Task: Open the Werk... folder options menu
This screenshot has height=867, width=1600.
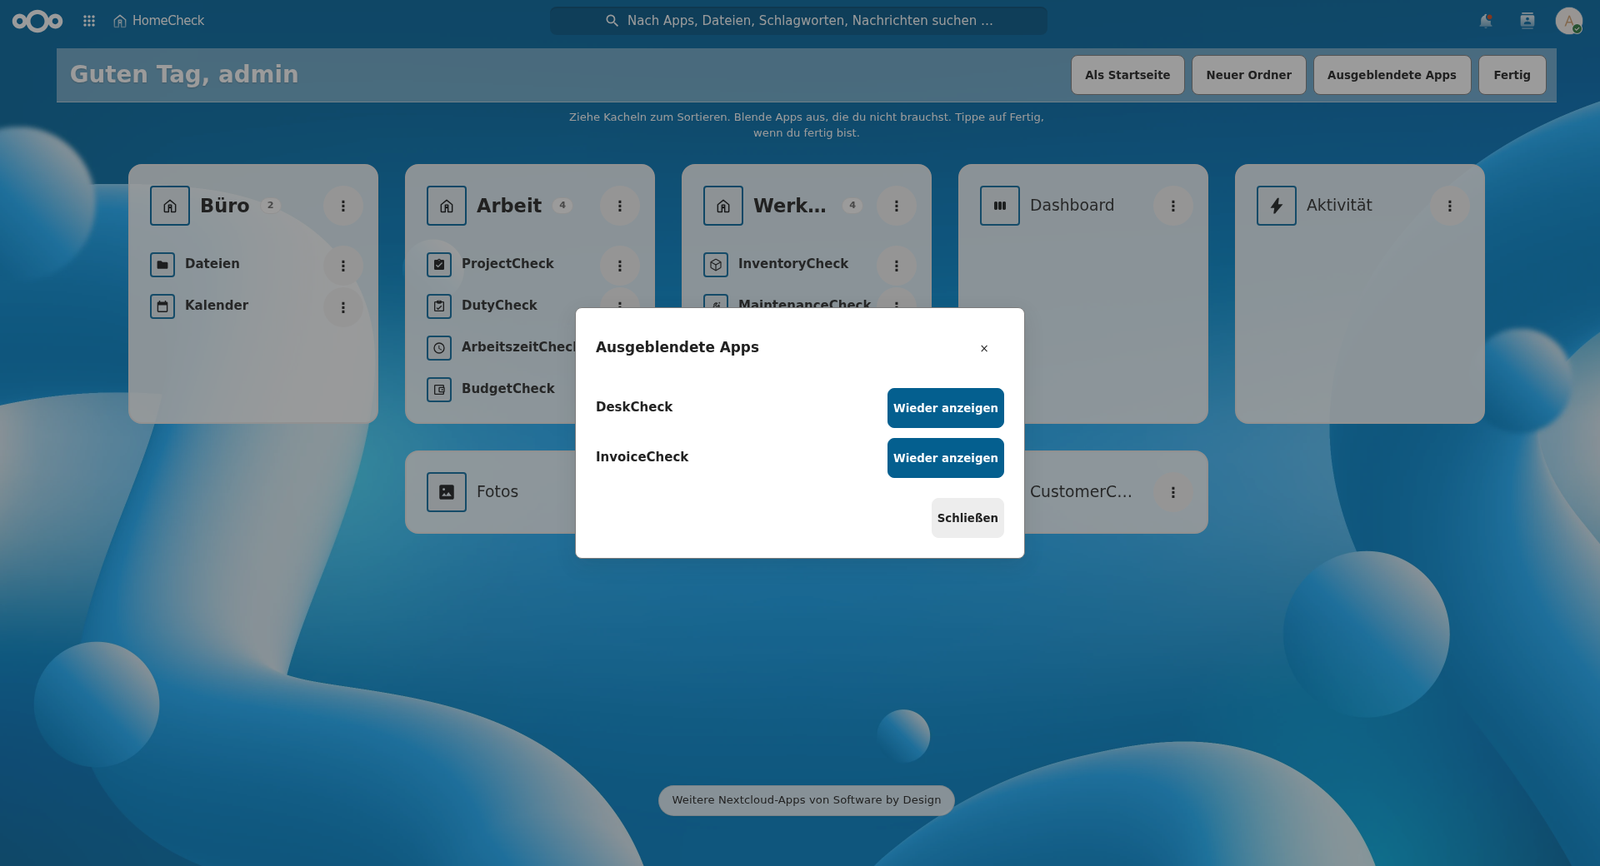Action: point(897,206)
